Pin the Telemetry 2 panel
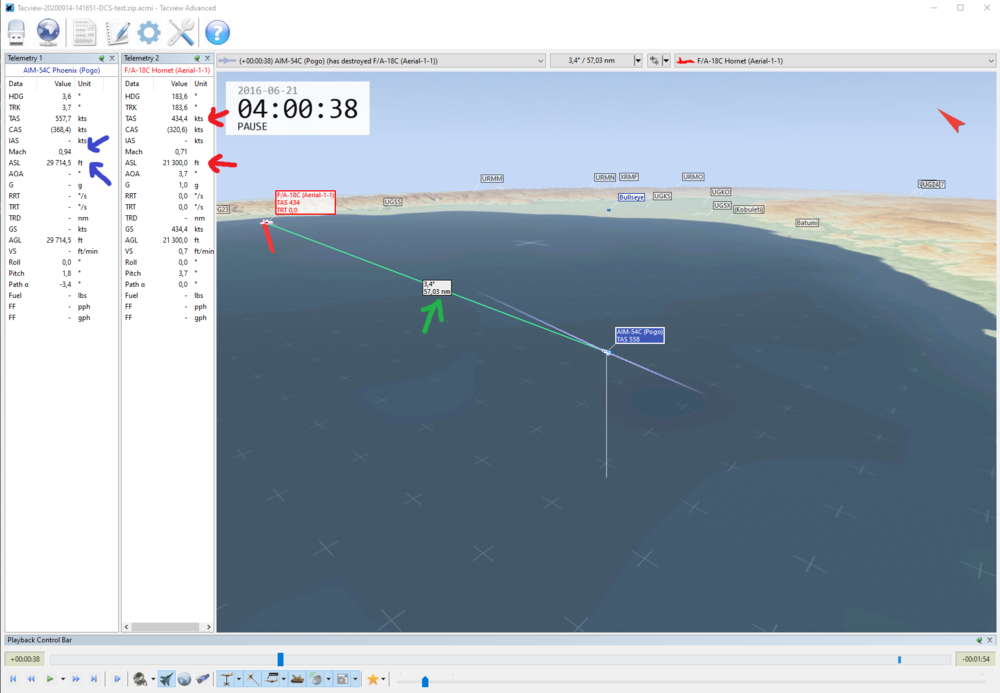This screenshot has height=693, width=1000. click(x=196, y=58)
